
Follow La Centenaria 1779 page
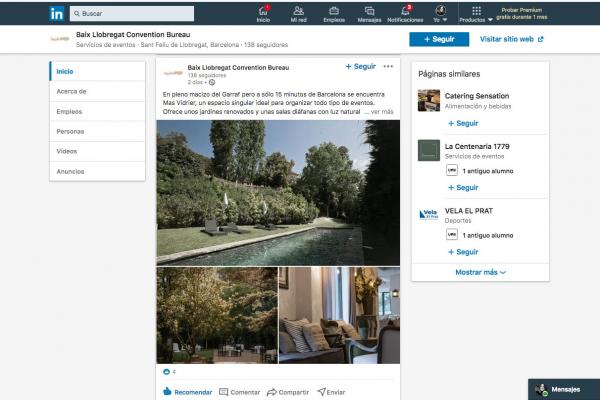click(x=462, y=187)
